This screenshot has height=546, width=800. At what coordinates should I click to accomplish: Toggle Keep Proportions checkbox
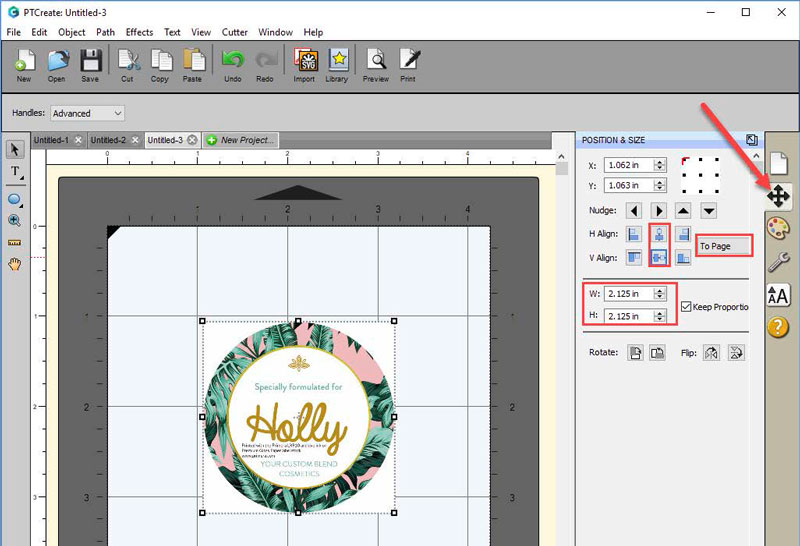tap(686, 307)
